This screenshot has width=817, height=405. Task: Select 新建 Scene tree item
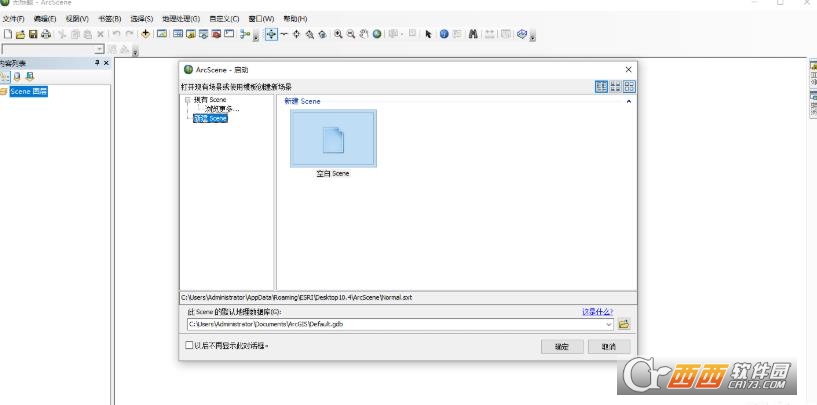click(211, 118)
